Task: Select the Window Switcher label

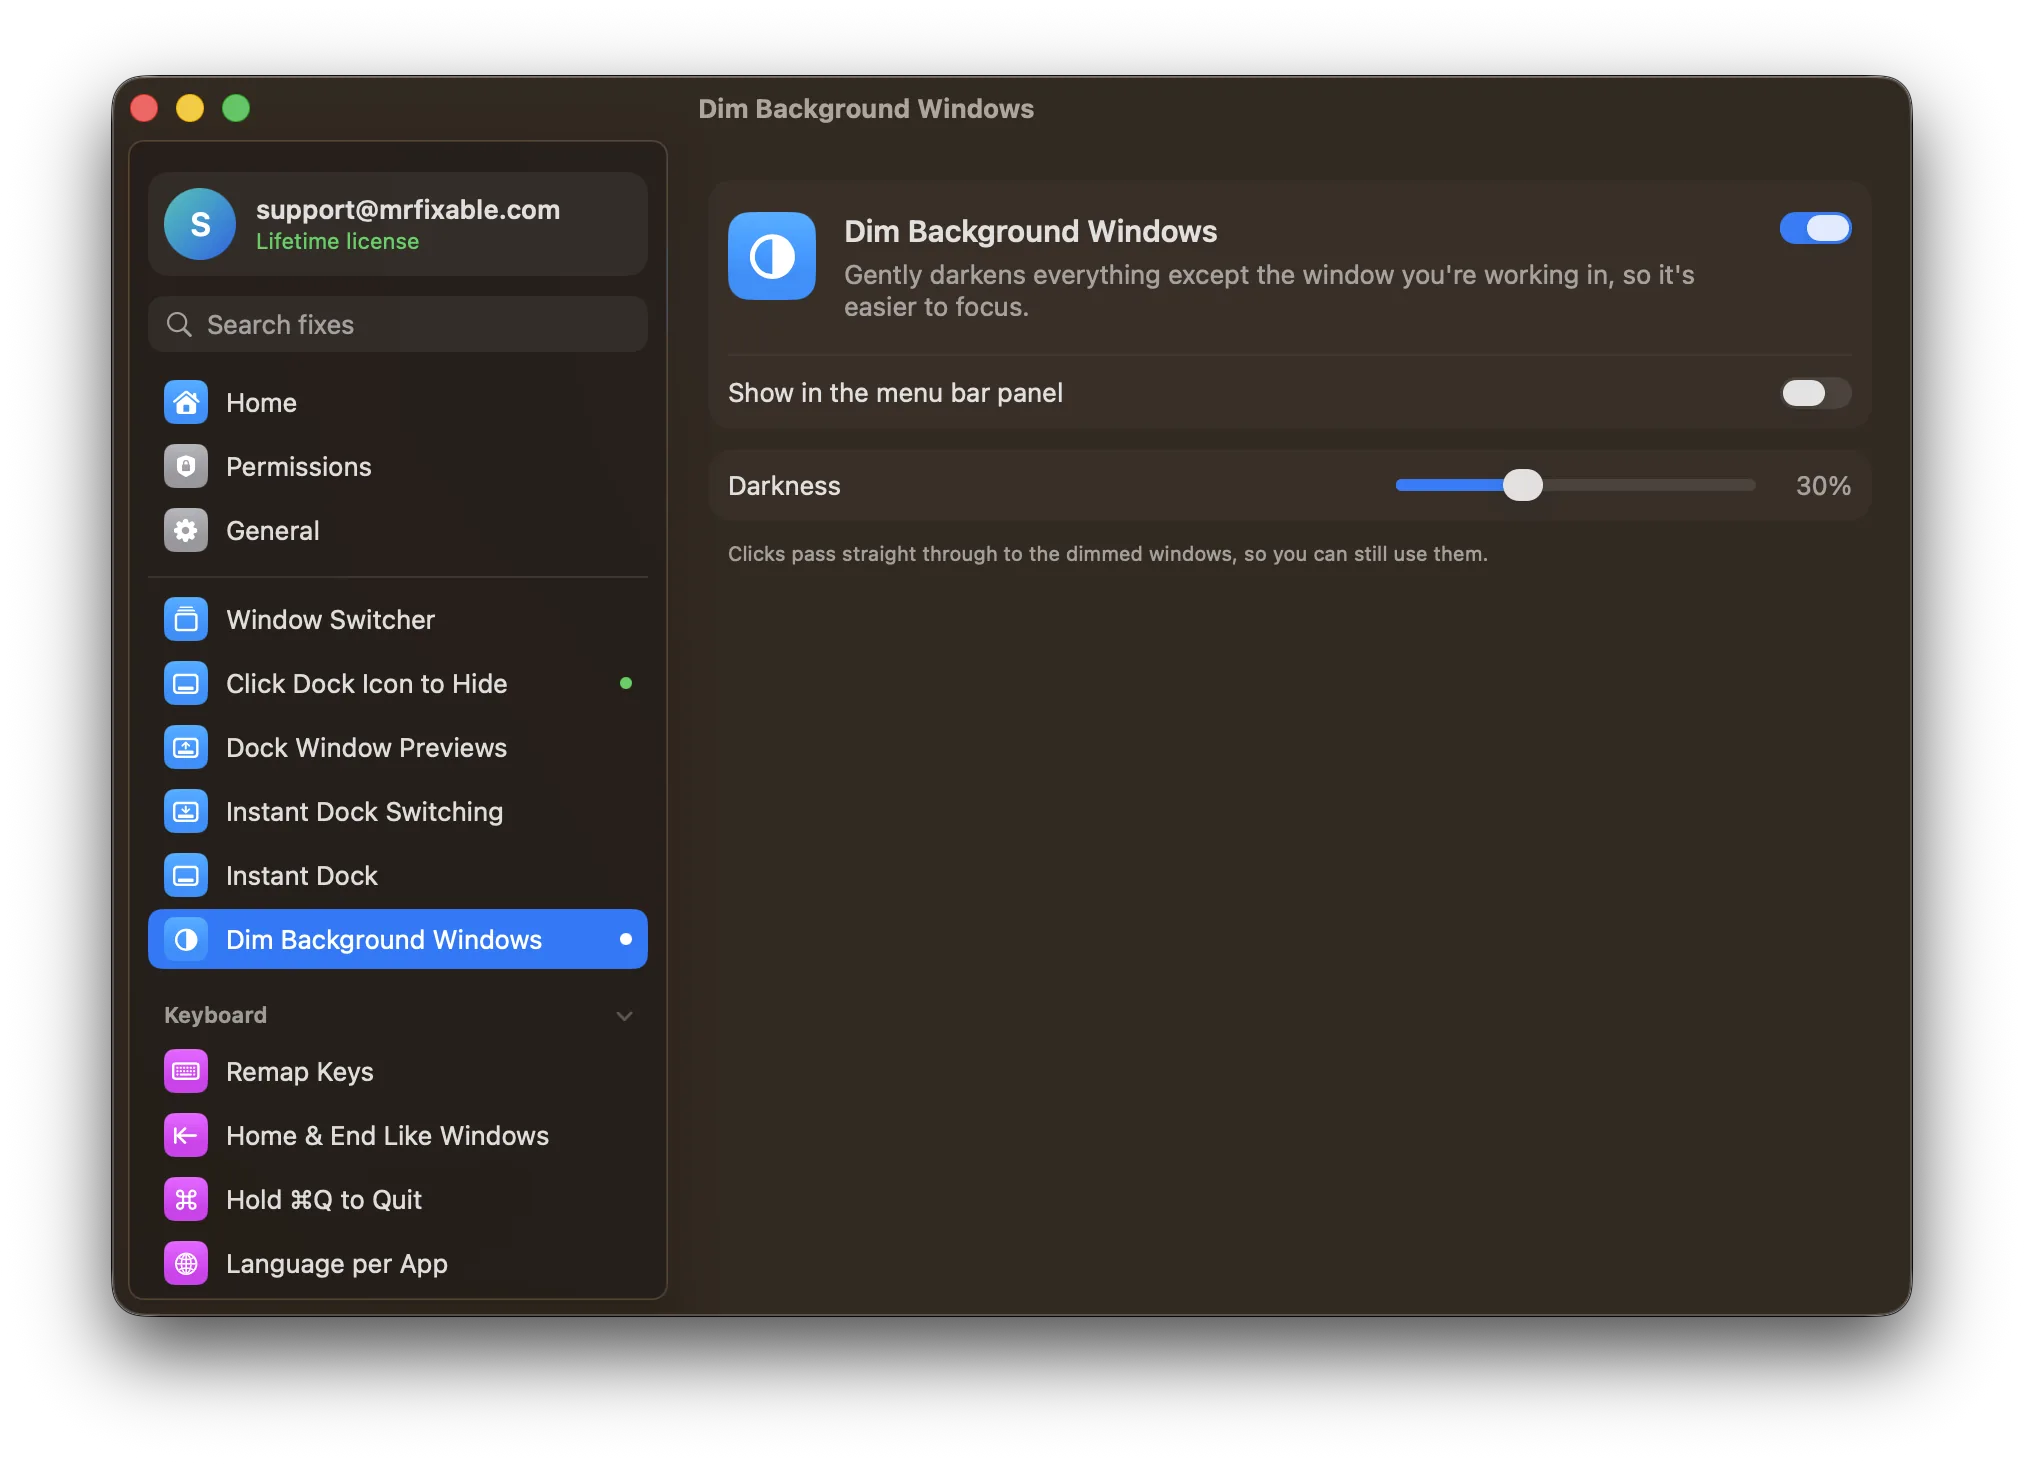Action: (x=330, y=620)
